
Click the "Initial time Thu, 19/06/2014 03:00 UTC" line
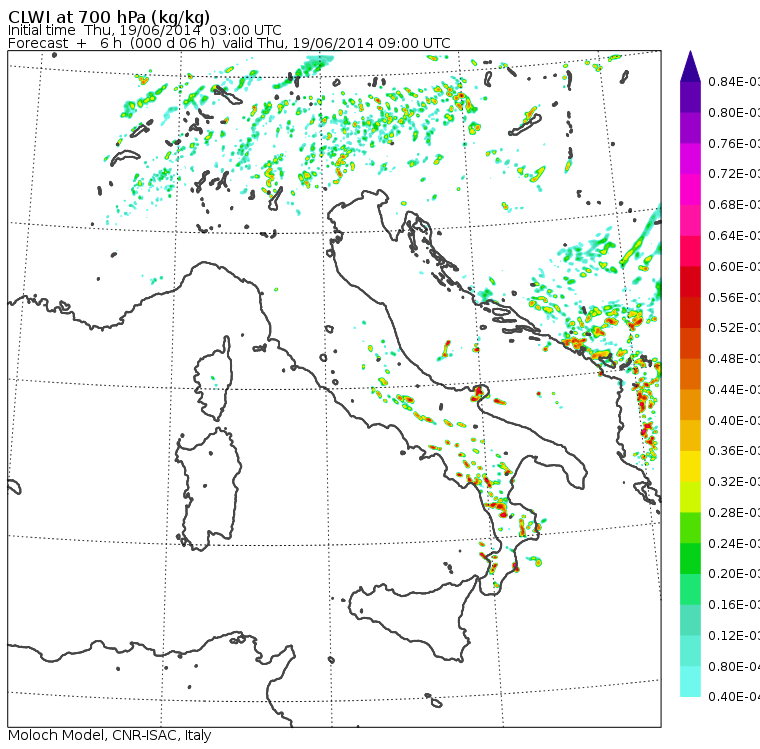(144, 30)
